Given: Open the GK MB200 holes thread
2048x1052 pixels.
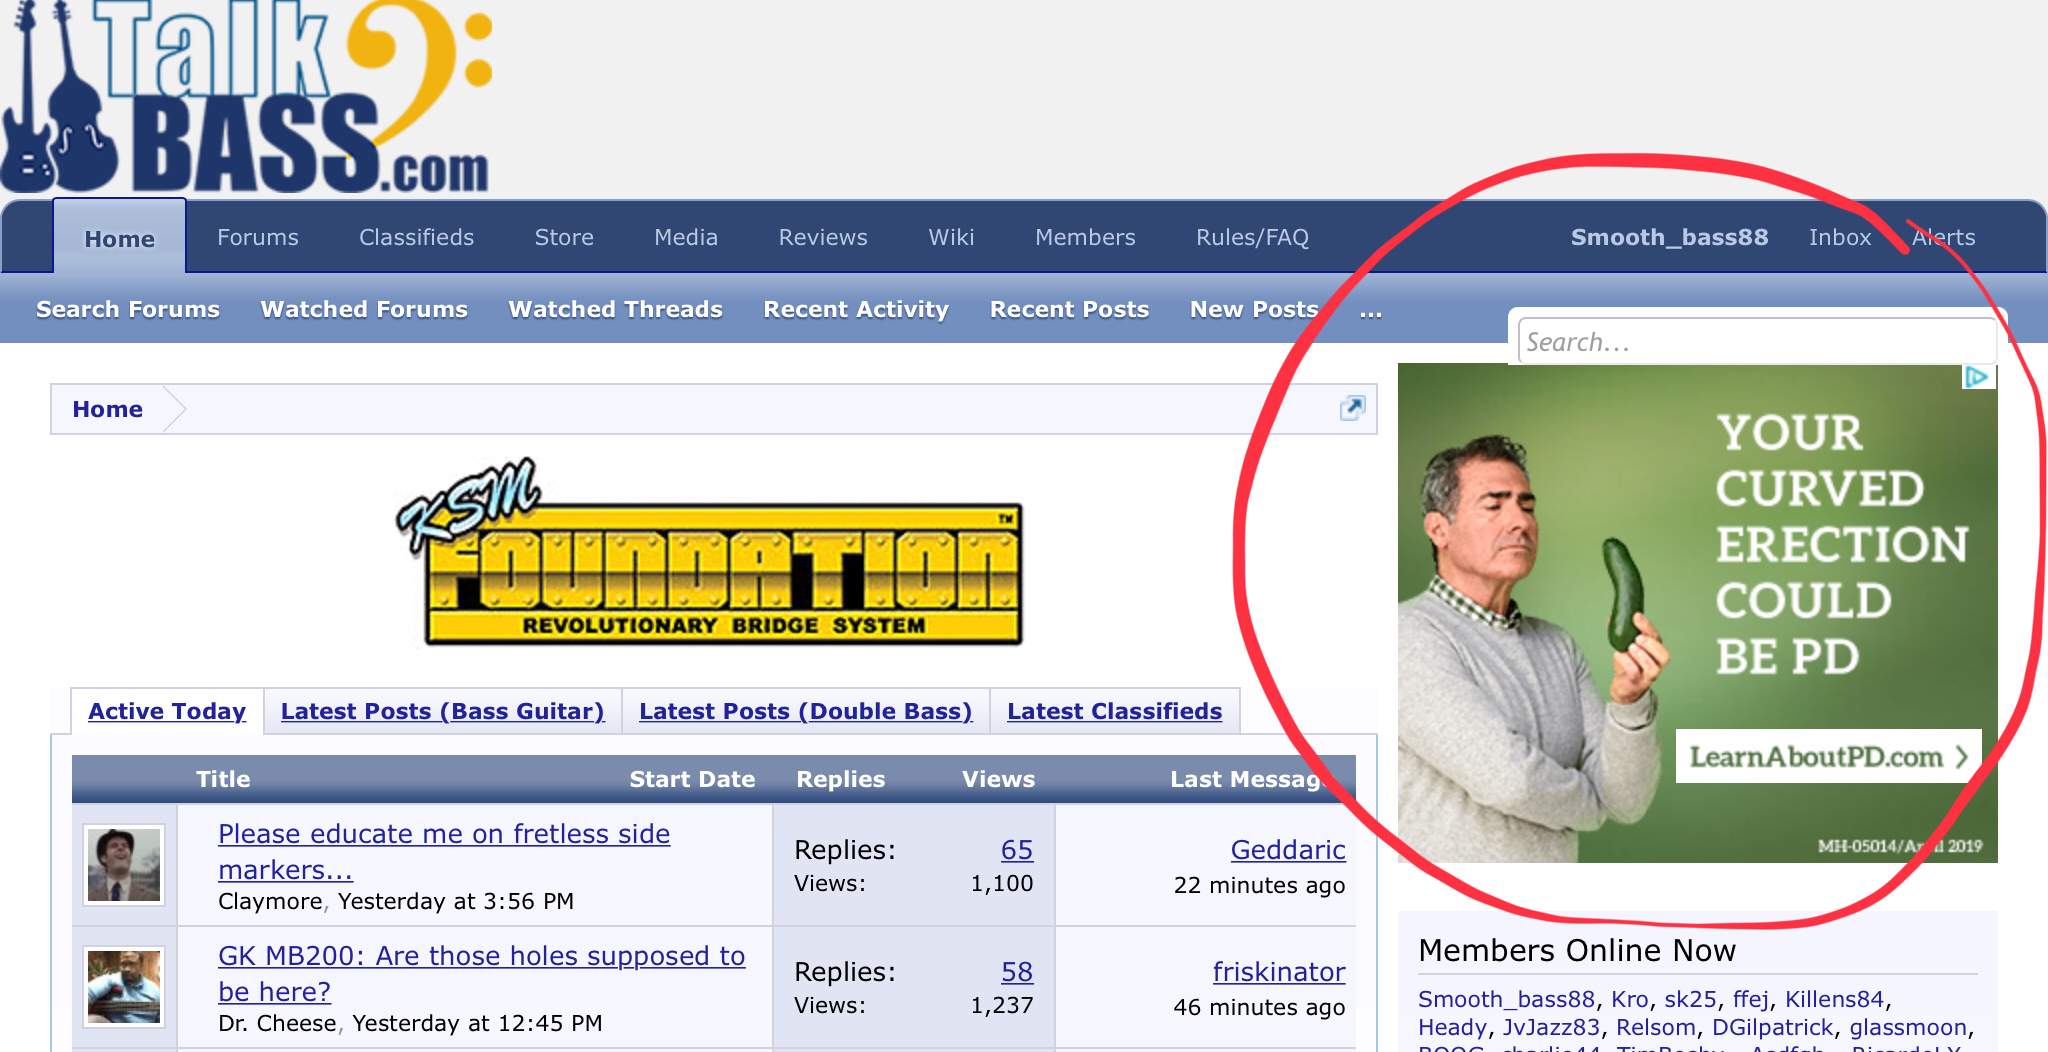Looking at the screenshot, I should 482,973.
